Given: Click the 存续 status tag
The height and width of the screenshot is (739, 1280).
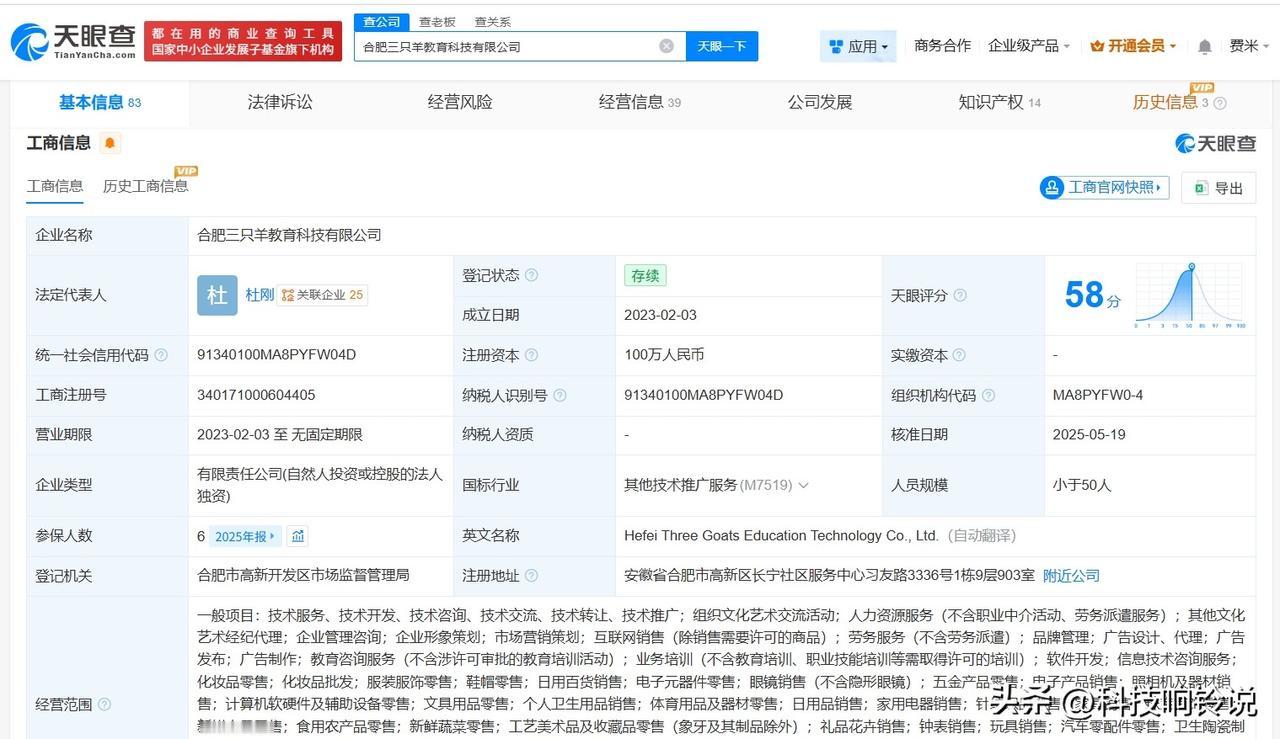Looking at the screenshot, I should click(x=645, y=275).
